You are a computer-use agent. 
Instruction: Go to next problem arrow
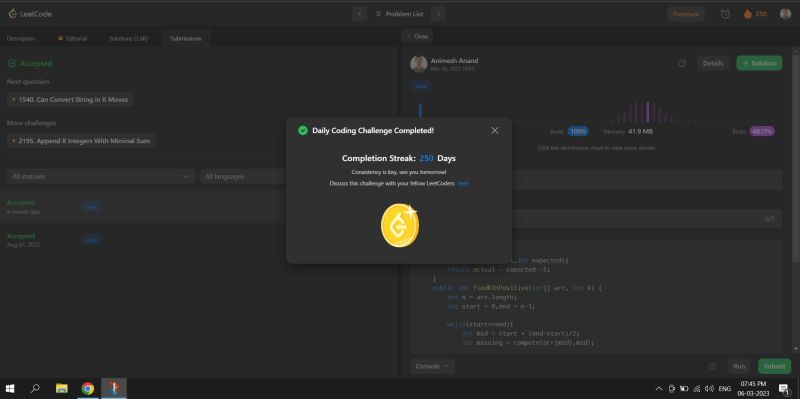pos(438,14)
